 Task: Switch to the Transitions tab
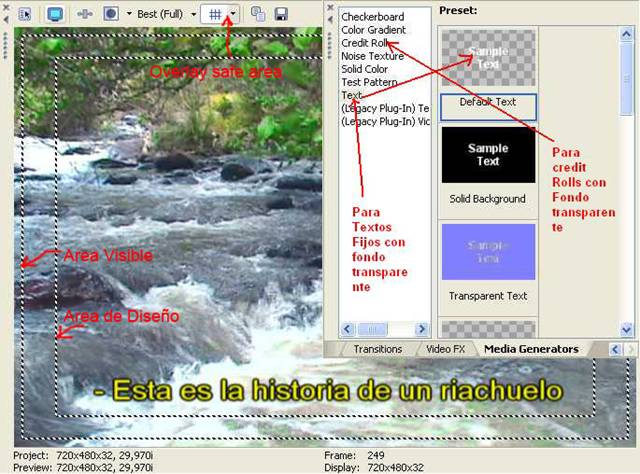pos(377,349)
